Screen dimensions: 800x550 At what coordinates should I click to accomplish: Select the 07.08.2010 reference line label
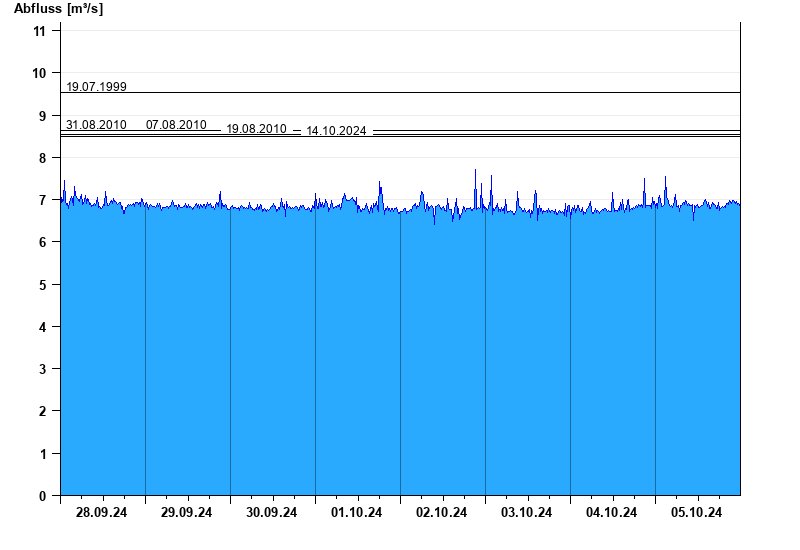[176, 125]
